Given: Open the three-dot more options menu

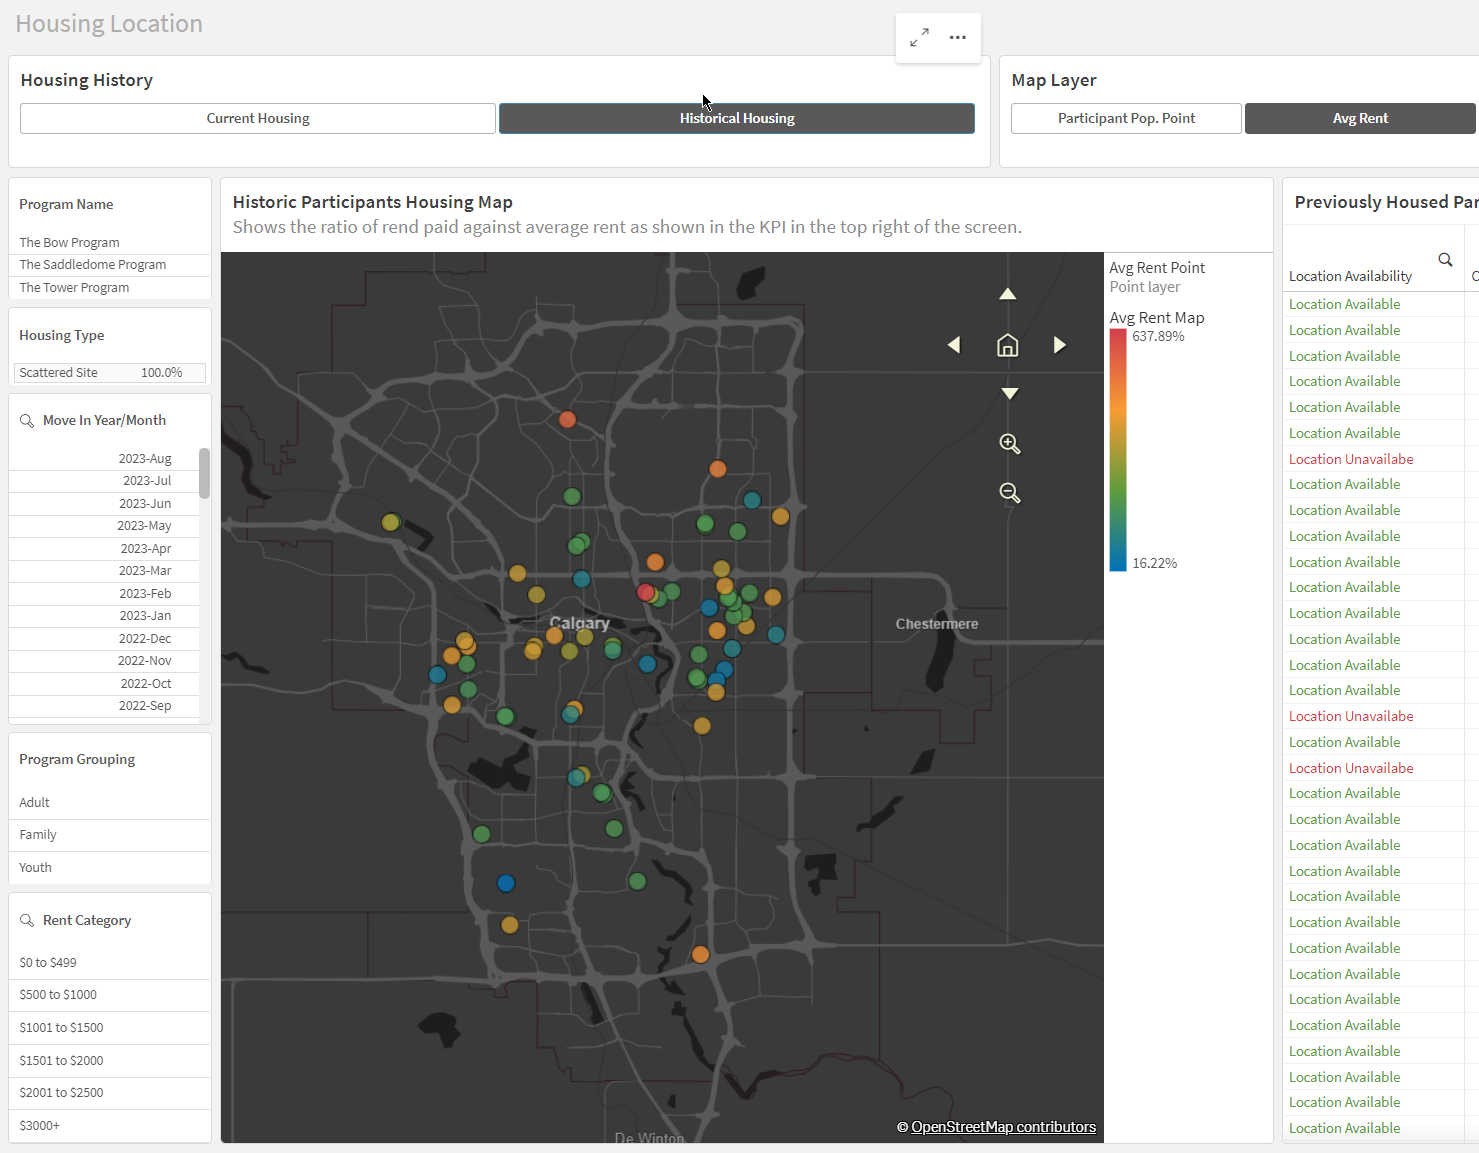Looking at the screenshot, I should (957, 38).
